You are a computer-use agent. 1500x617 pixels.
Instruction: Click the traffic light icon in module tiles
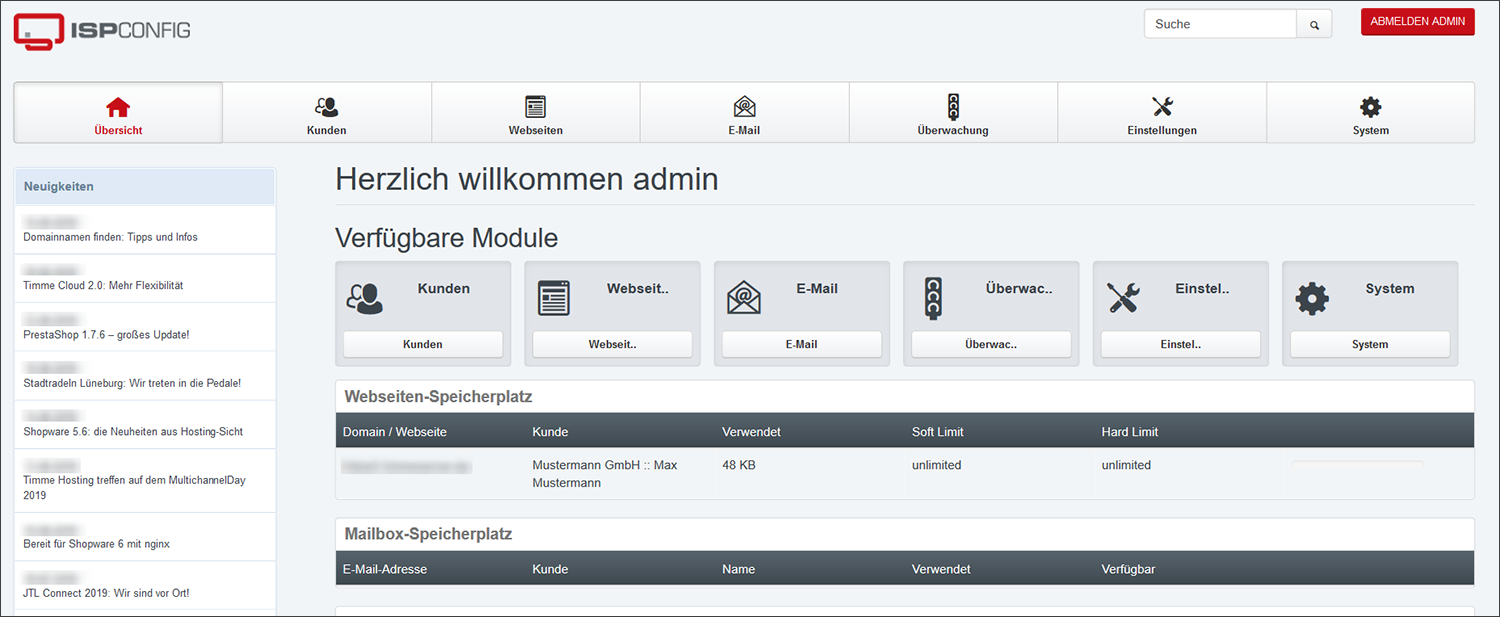point(932,298)
